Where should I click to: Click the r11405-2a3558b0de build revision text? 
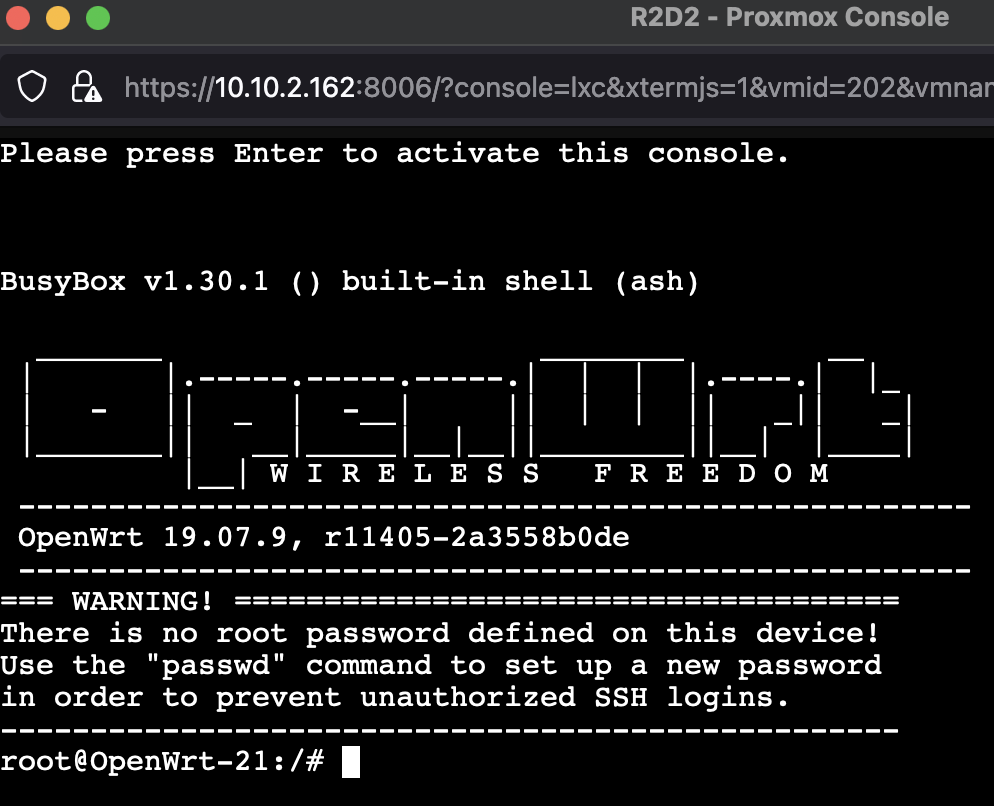(477, 538)
